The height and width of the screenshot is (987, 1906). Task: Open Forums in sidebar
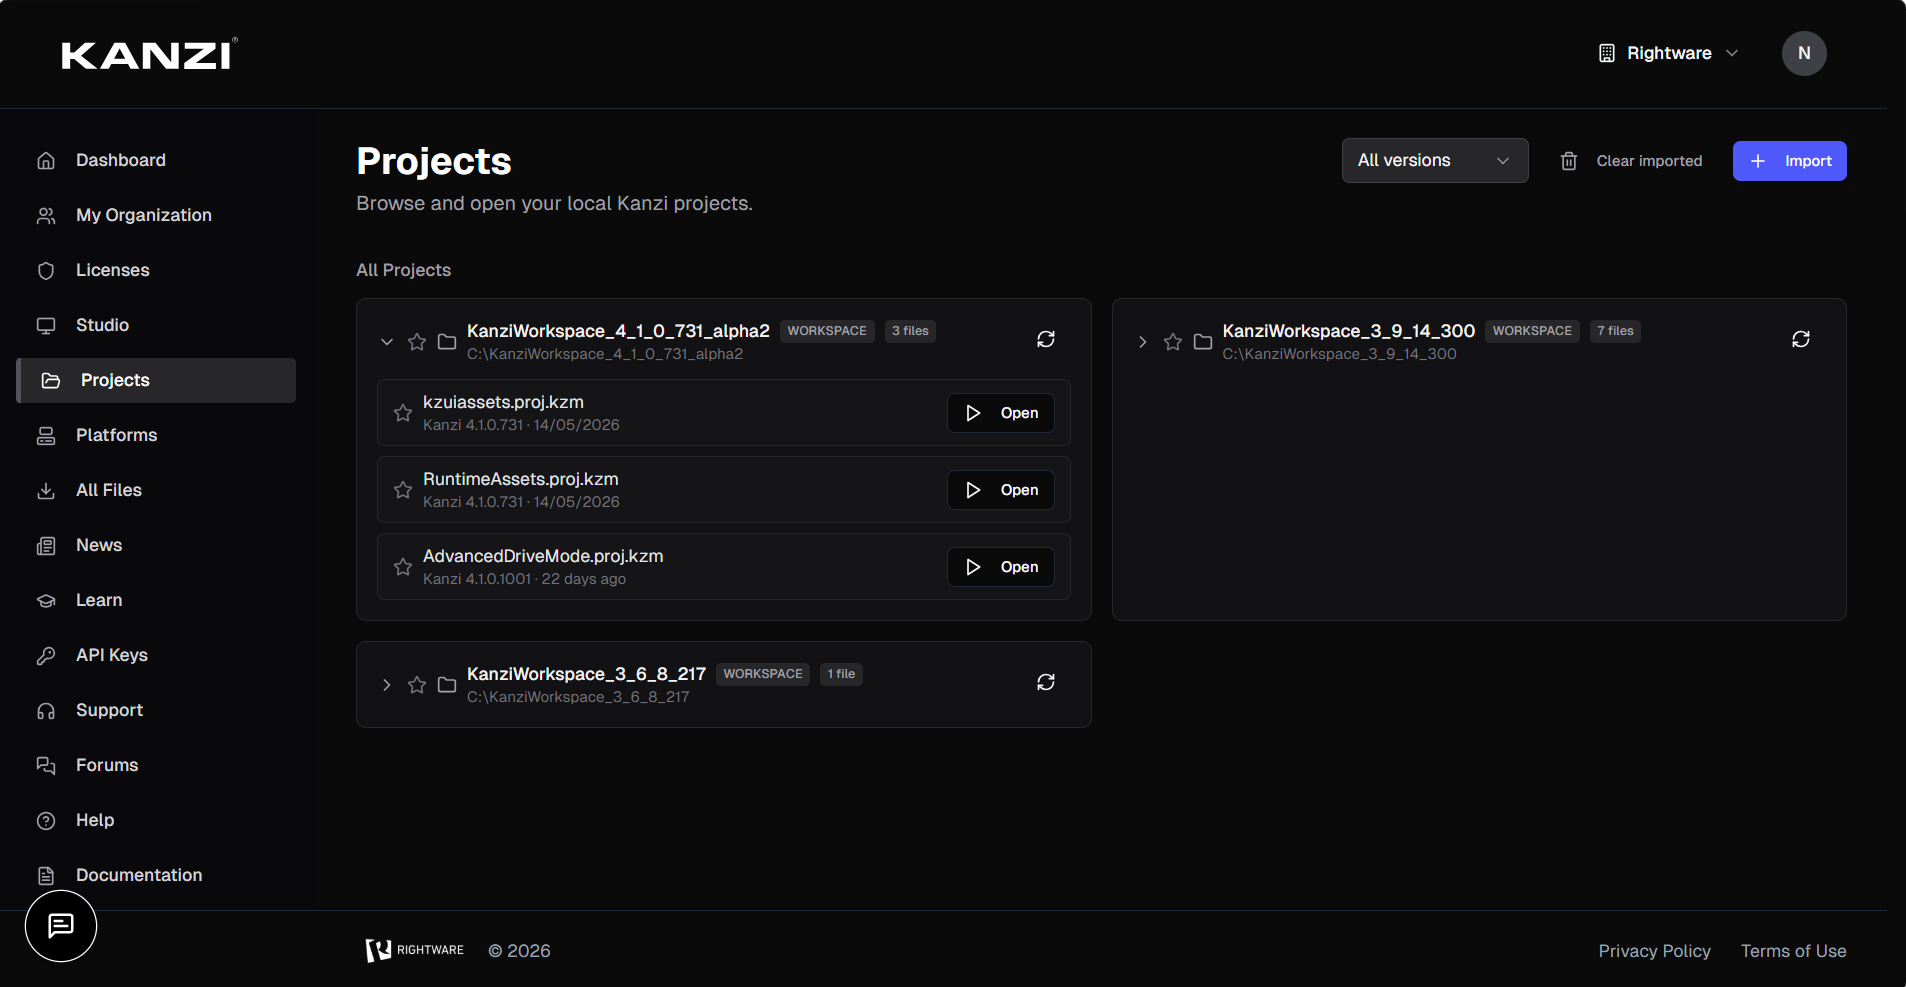[156, 765]
